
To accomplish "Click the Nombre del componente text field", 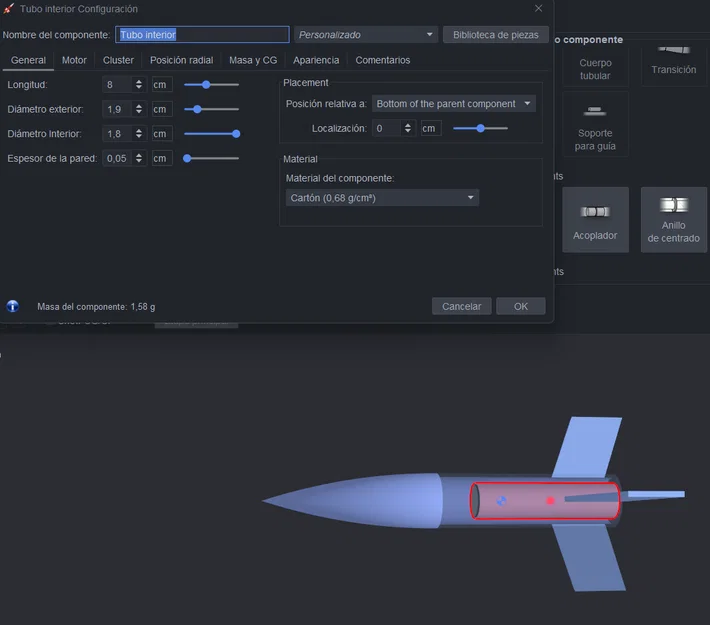I will pos(202,34).
